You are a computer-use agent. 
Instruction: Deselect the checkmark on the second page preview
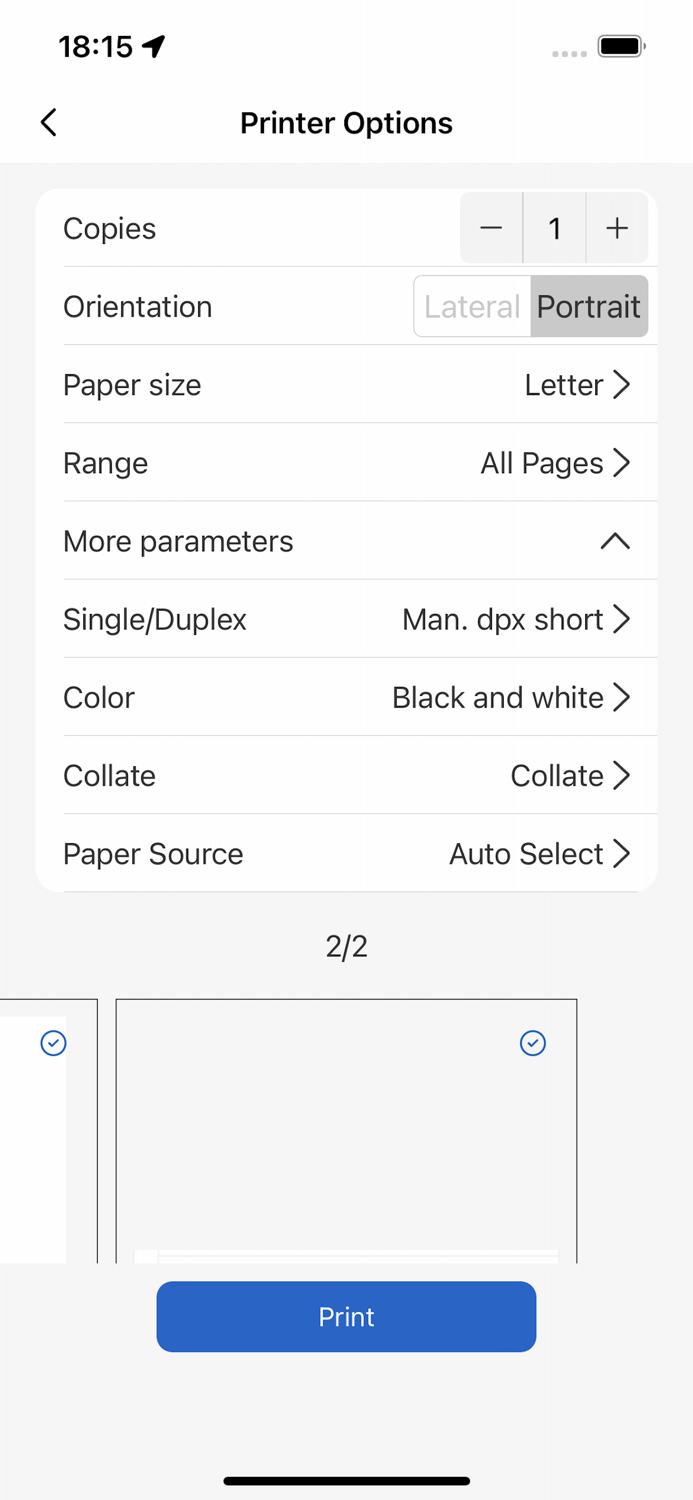(533, 1043)
